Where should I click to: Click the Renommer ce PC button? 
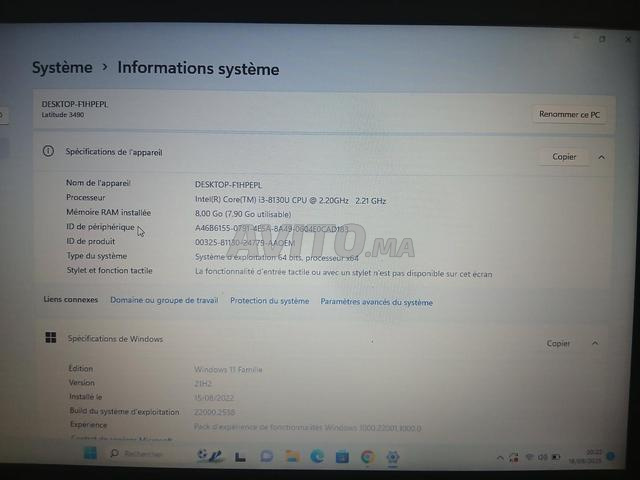click(569, 115)
